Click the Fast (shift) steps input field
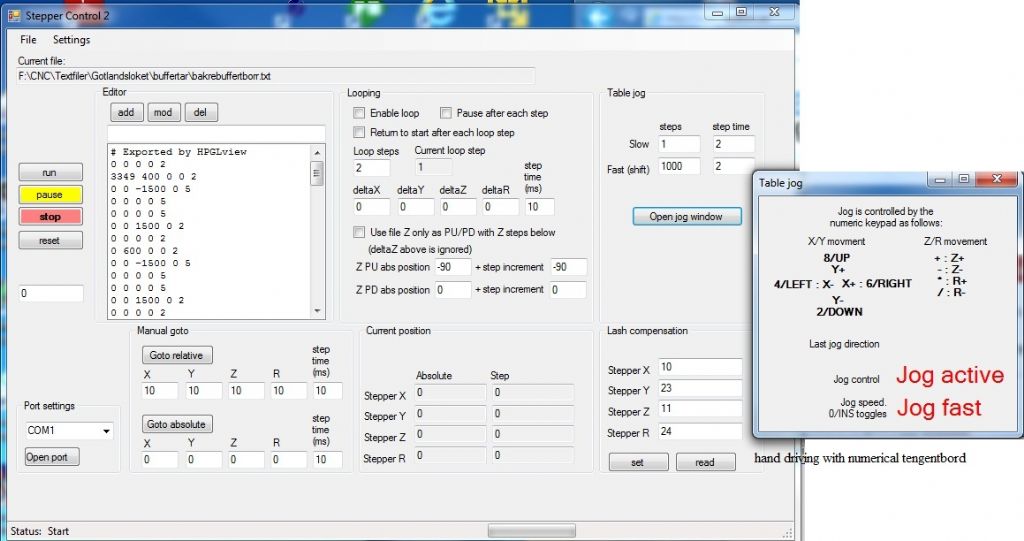Image resolution: width=1024 pixels, height=541 pixels. click(679, 167)
